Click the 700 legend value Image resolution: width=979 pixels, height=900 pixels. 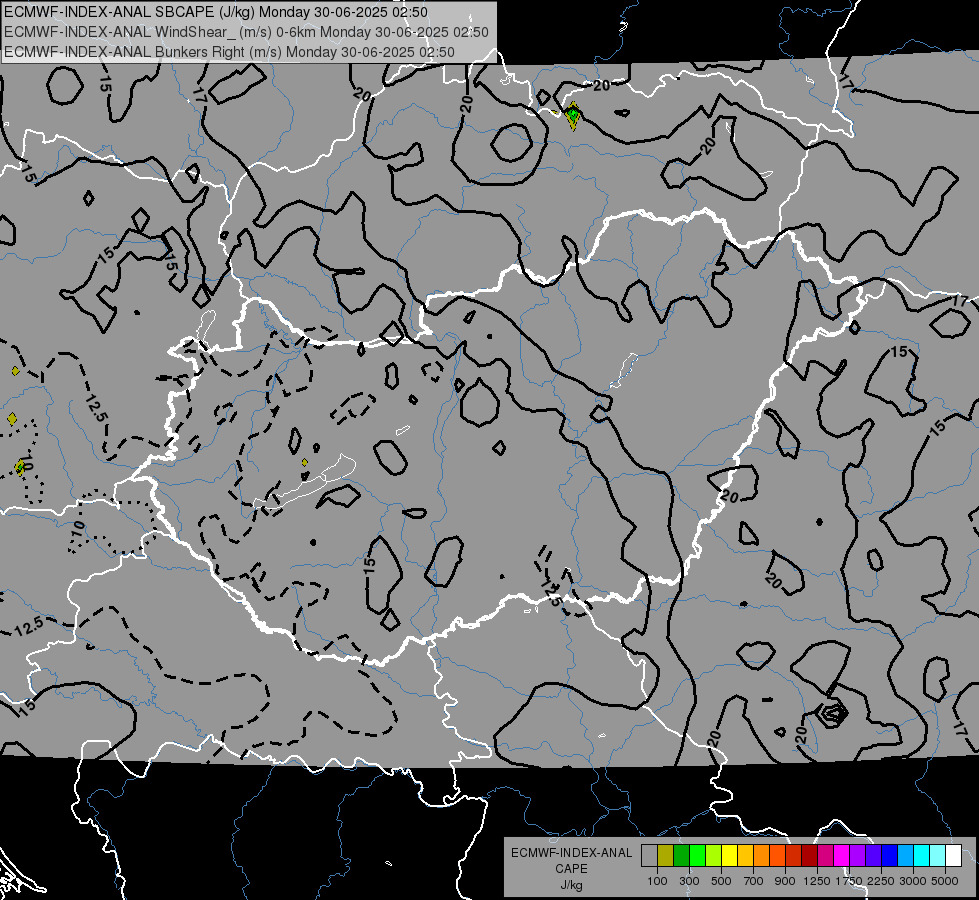pyautogui.click(x=753, y=881)
